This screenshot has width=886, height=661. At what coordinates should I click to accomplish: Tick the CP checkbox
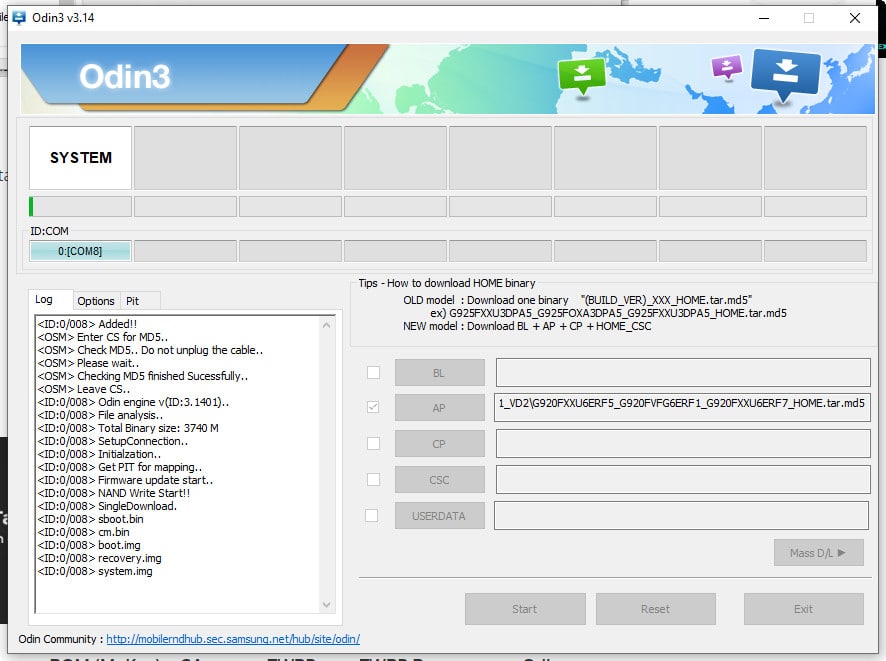[373, 443]
